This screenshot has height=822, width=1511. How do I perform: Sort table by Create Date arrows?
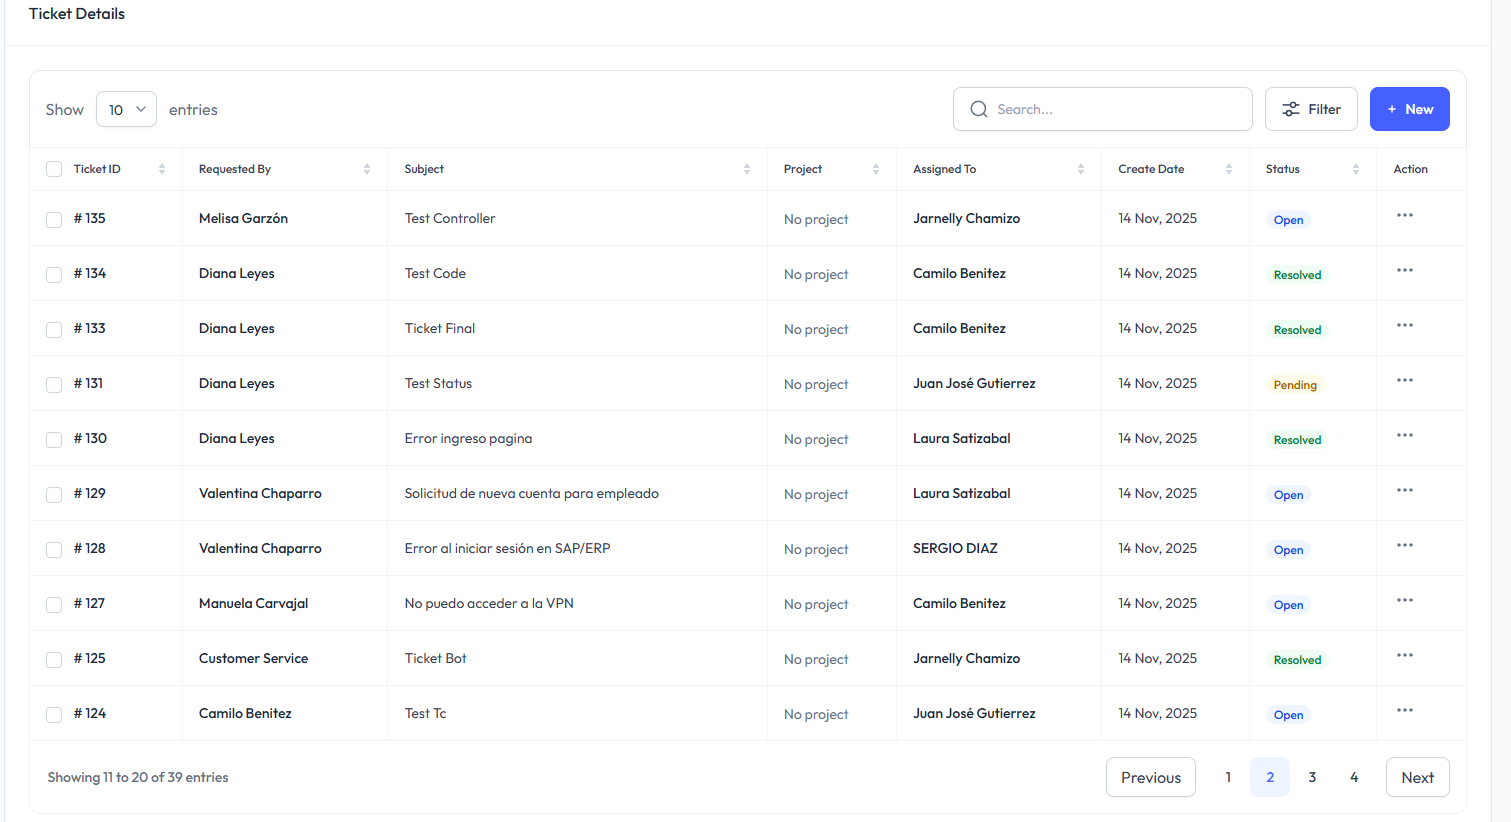[1228, 169]
